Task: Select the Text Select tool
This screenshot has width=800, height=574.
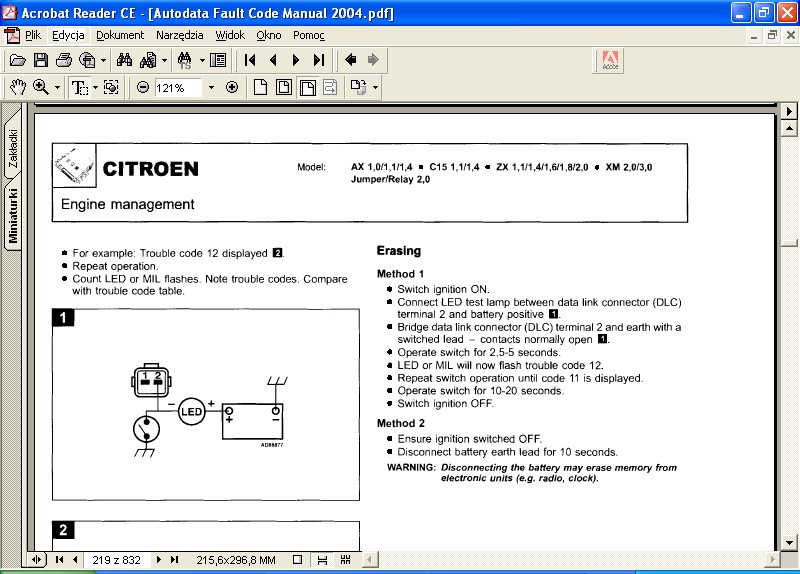Action: (80, 87)
